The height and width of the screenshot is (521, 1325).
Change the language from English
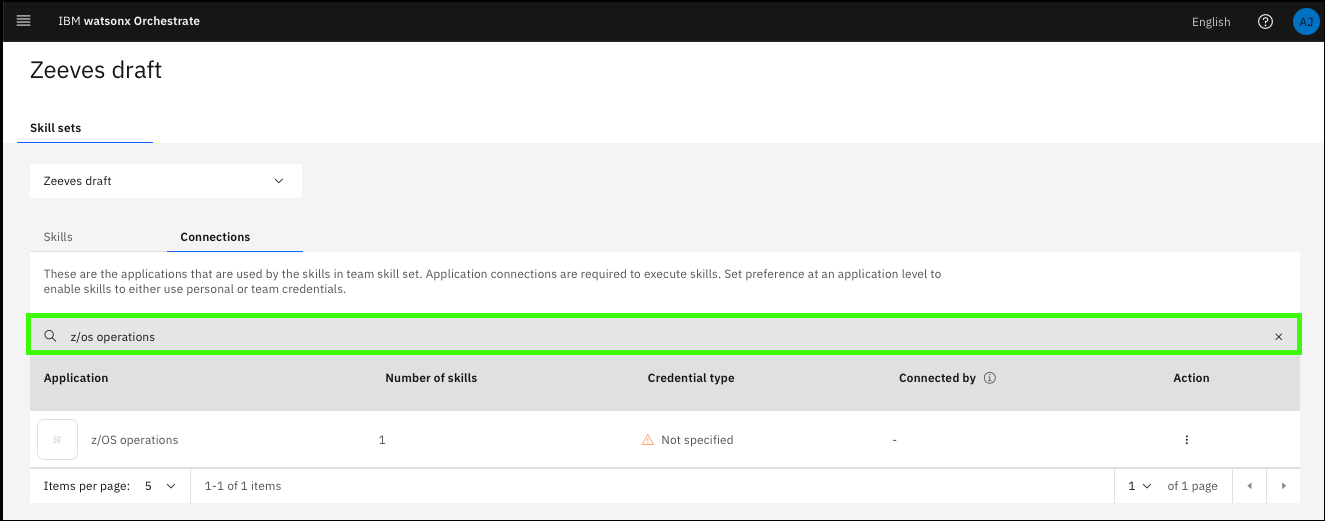pos(1210,22)
